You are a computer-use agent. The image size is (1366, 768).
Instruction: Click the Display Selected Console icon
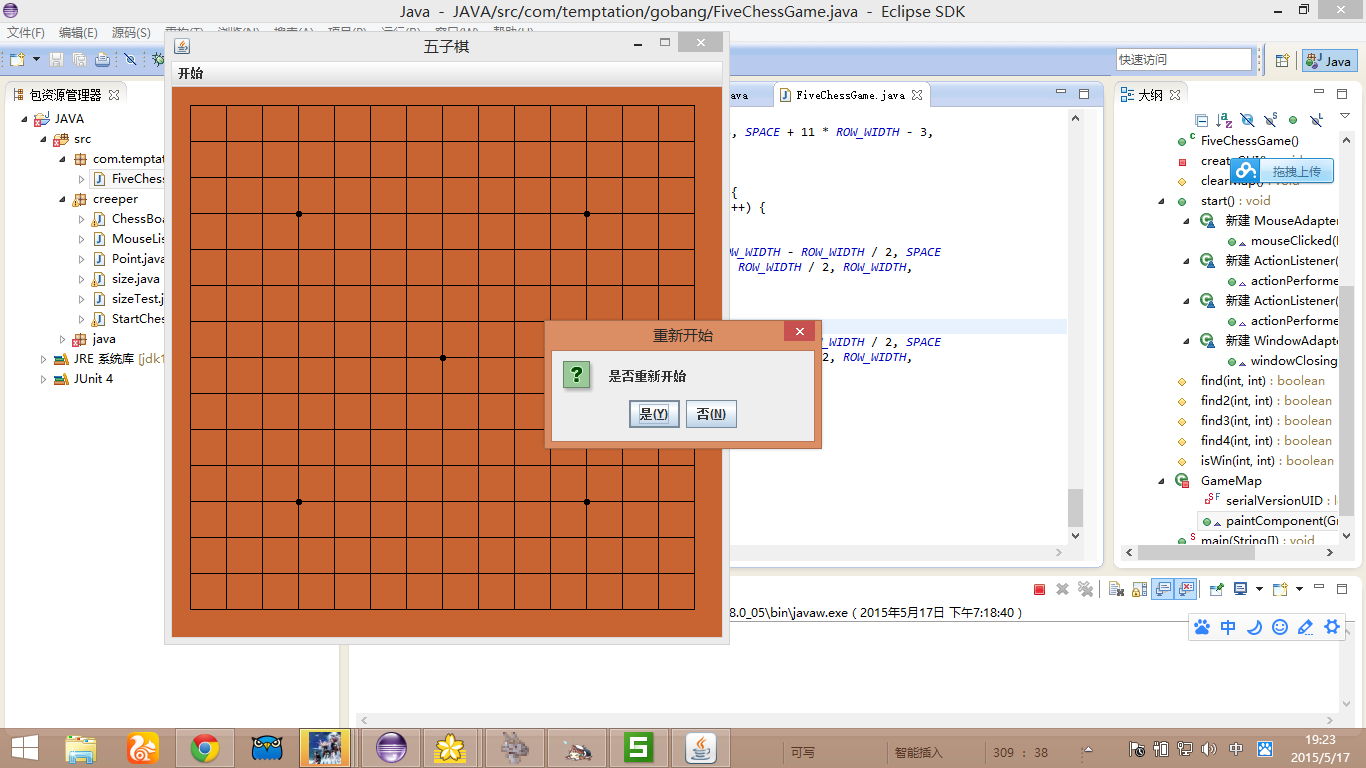pos(1241,590)
